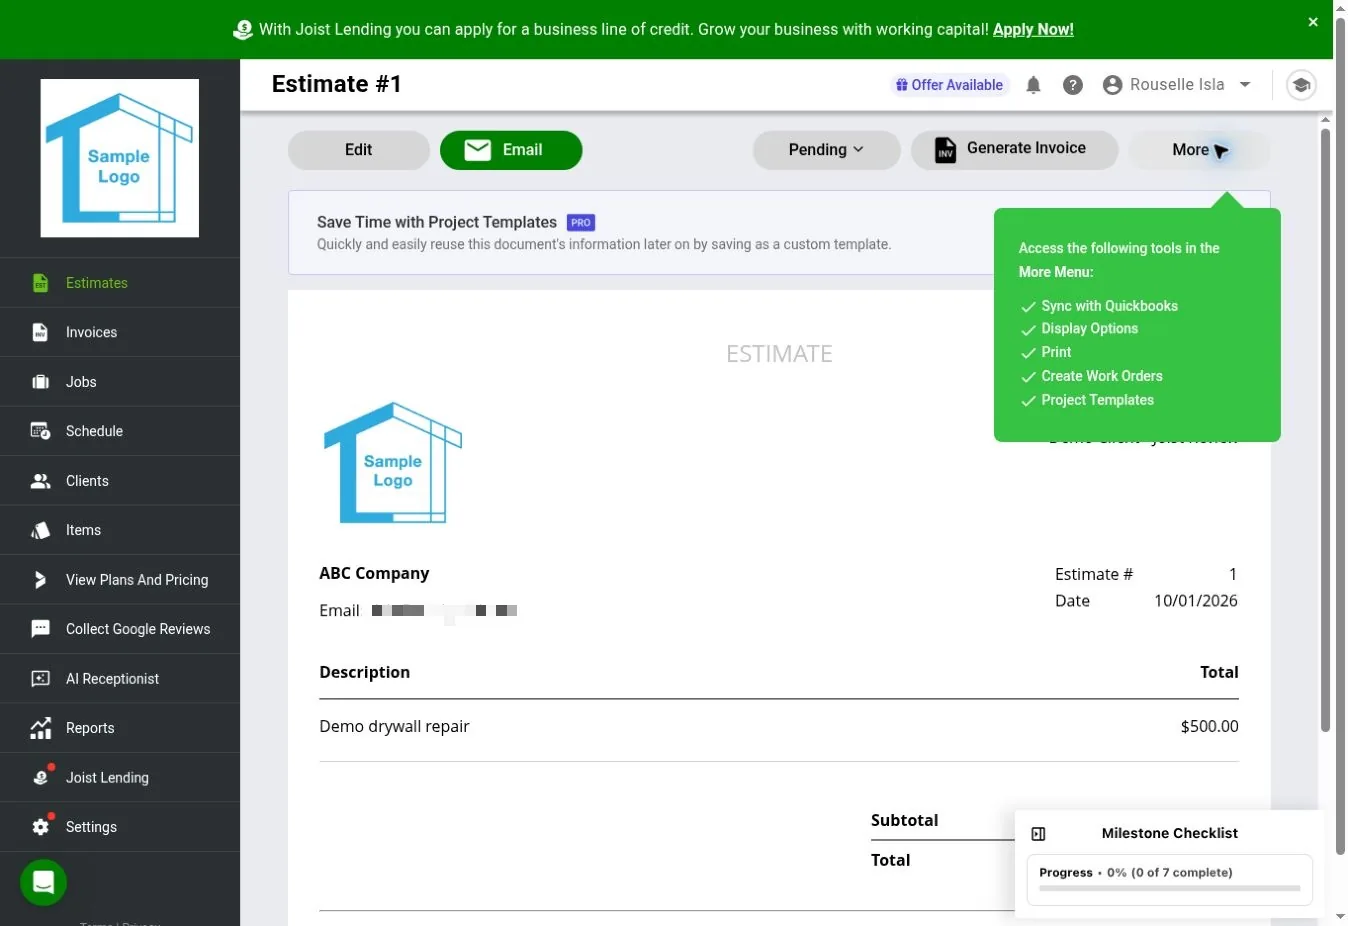Expand the Rouselle Isla account menu
The image size is (1348, 926).
click(x=1177, y=85)
